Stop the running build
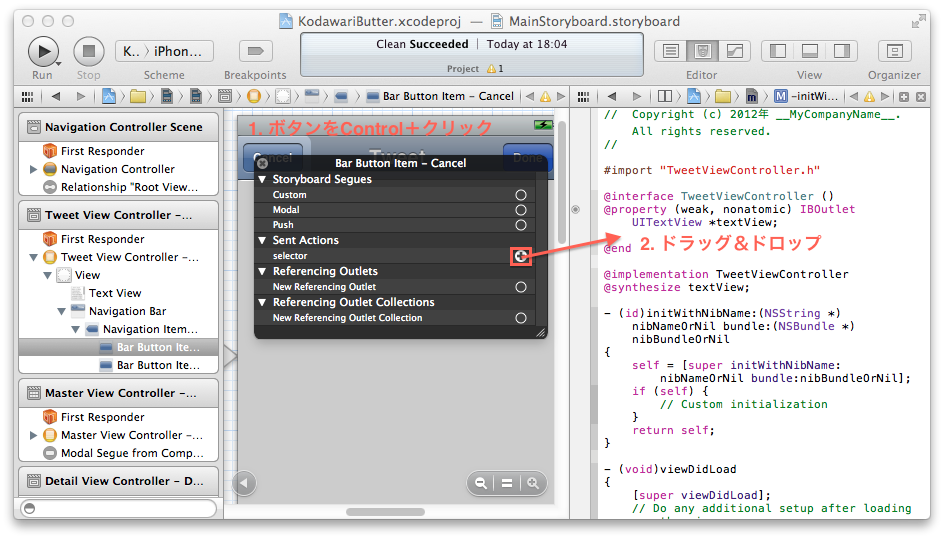The image size is (944, 539). pyautogui.click(x=88, y=51)
